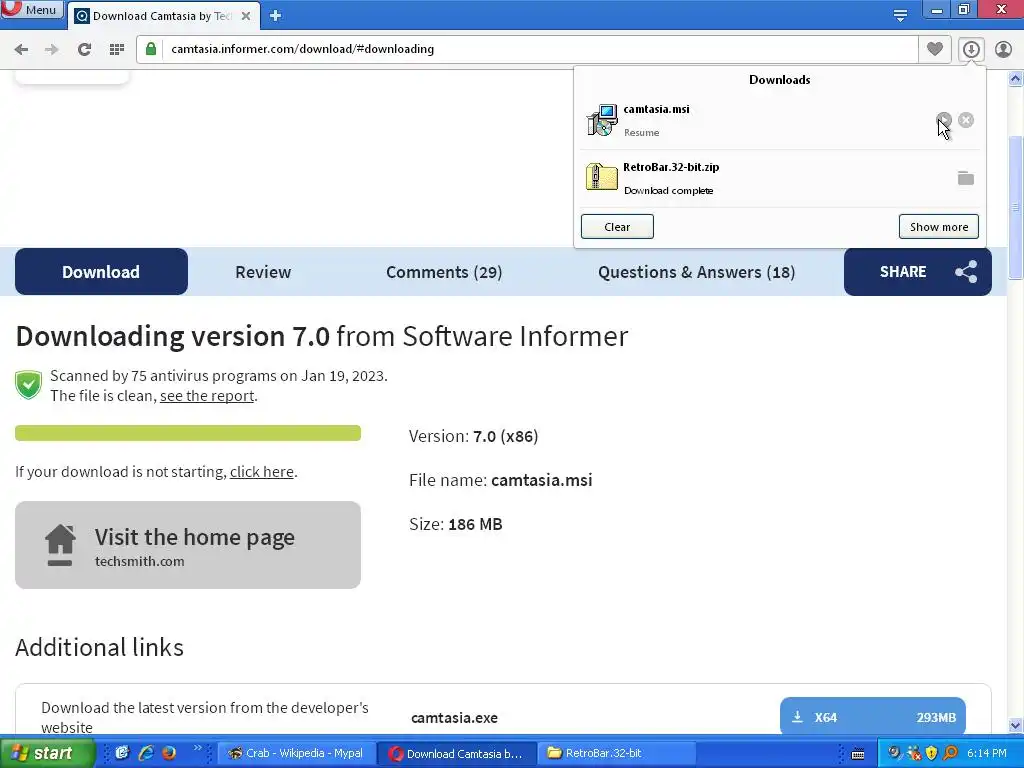Open the Opera Menu button
This screenshot has width=1024, height=768.
pyautogui.click(x=32, y=9)
